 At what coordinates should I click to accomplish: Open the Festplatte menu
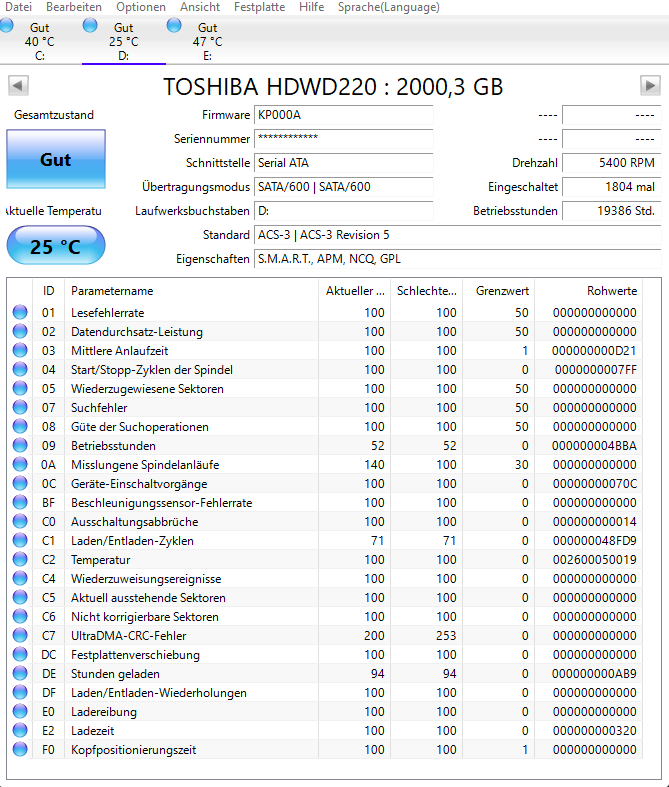(x=259, y=7)
